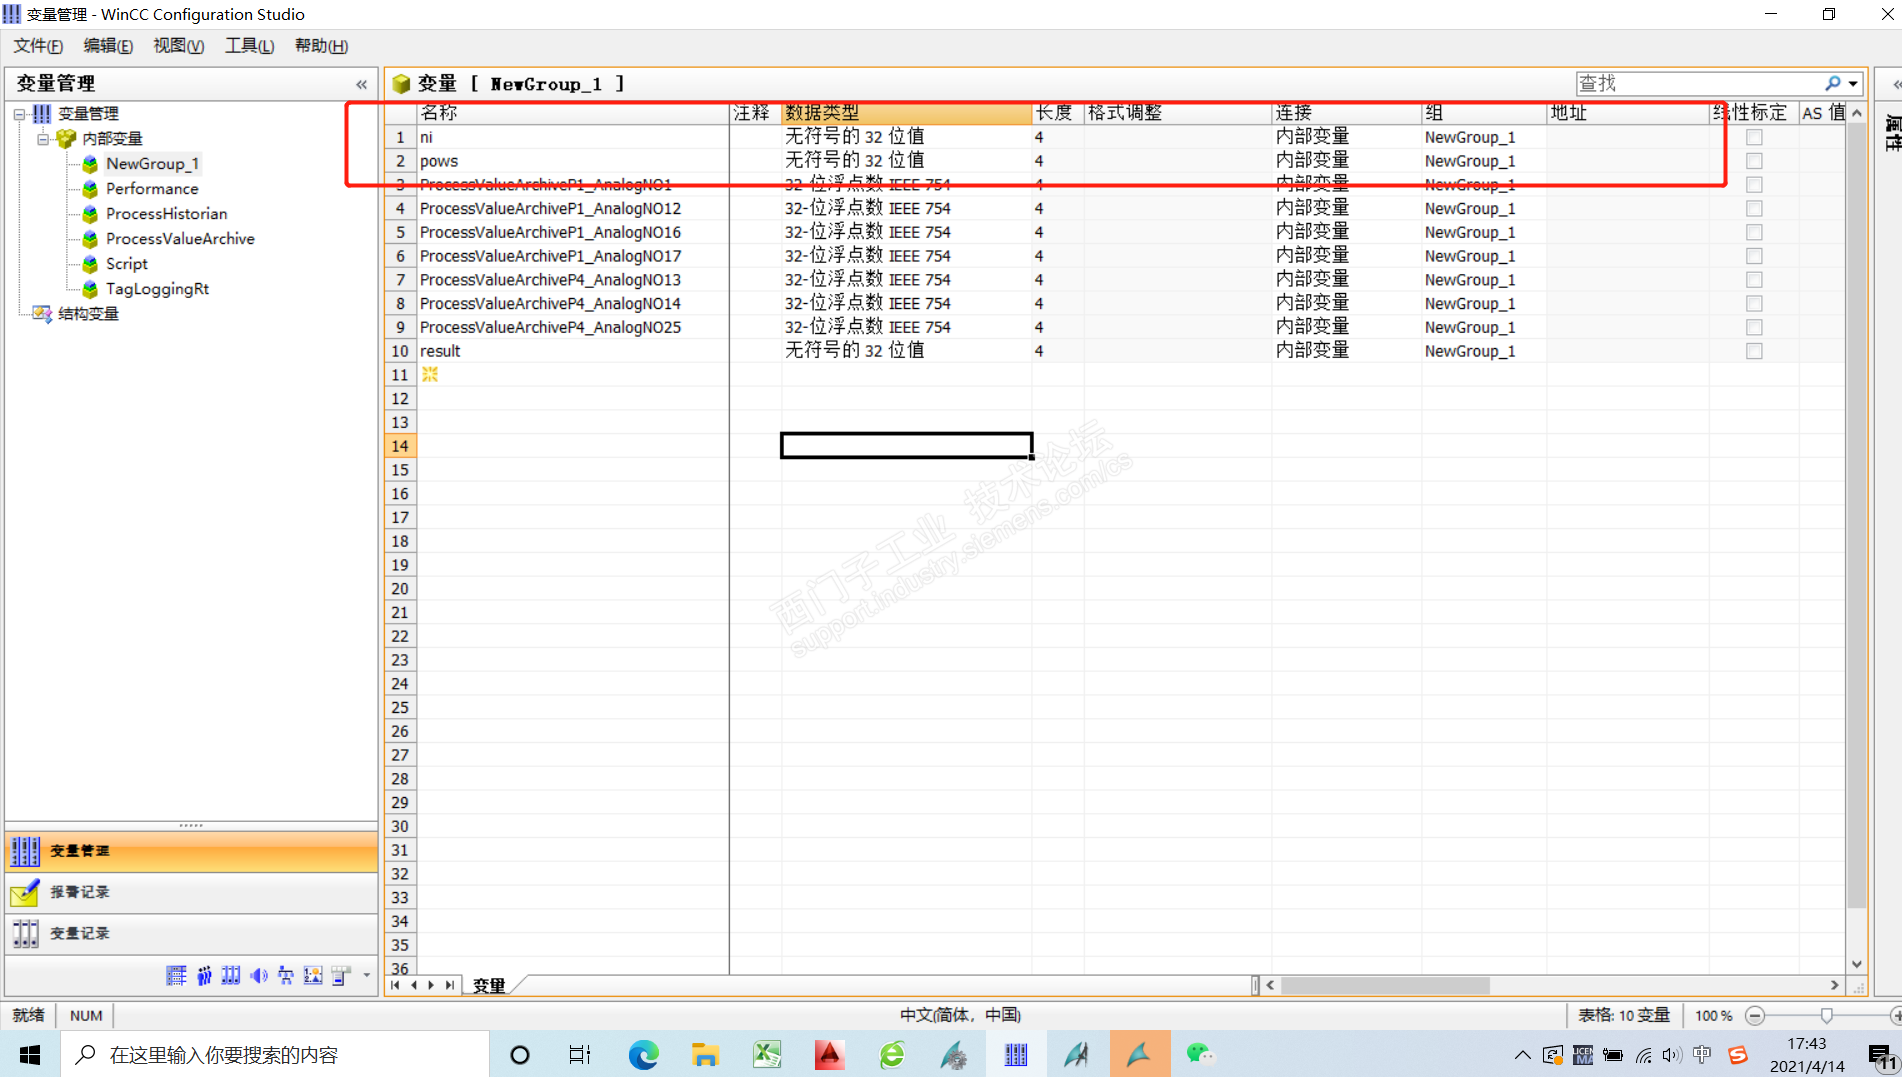1902x1077 pixels.
Task: Tick linear scaling for ProcessValueArchiveP1_AnalogNO12
Action: click(1754, 208)
